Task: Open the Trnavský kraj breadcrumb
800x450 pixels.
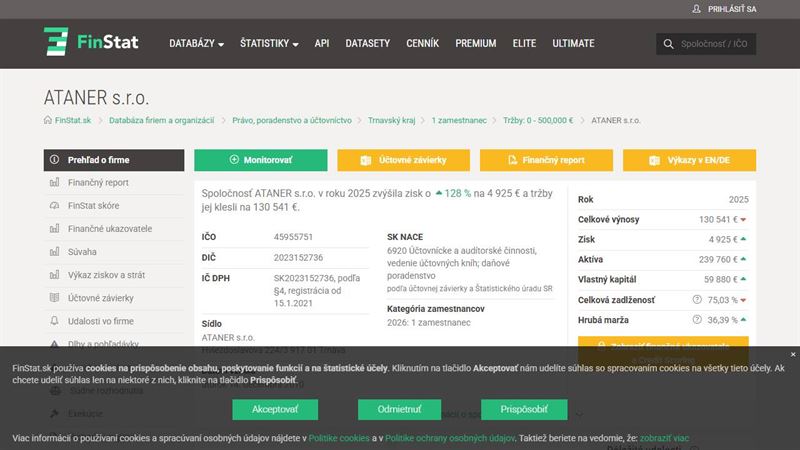Action: point(391,120)
